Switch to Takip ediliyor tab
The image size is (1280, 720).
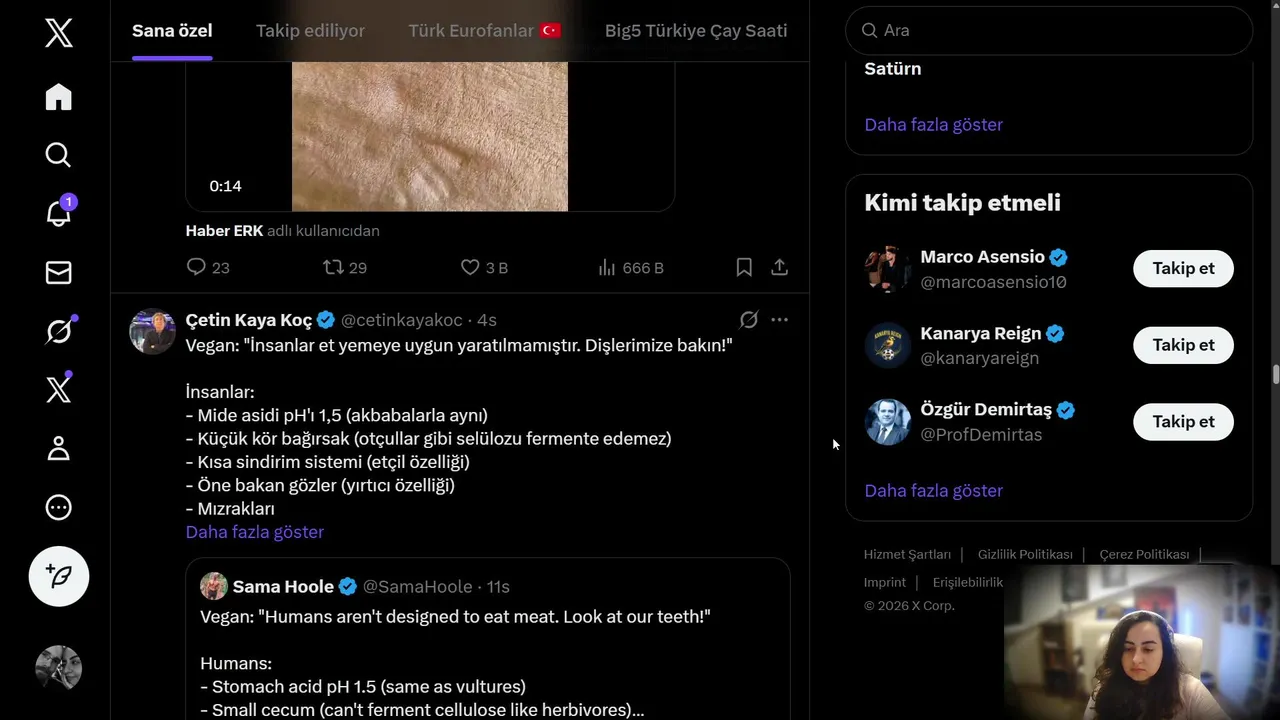(310, 31)
